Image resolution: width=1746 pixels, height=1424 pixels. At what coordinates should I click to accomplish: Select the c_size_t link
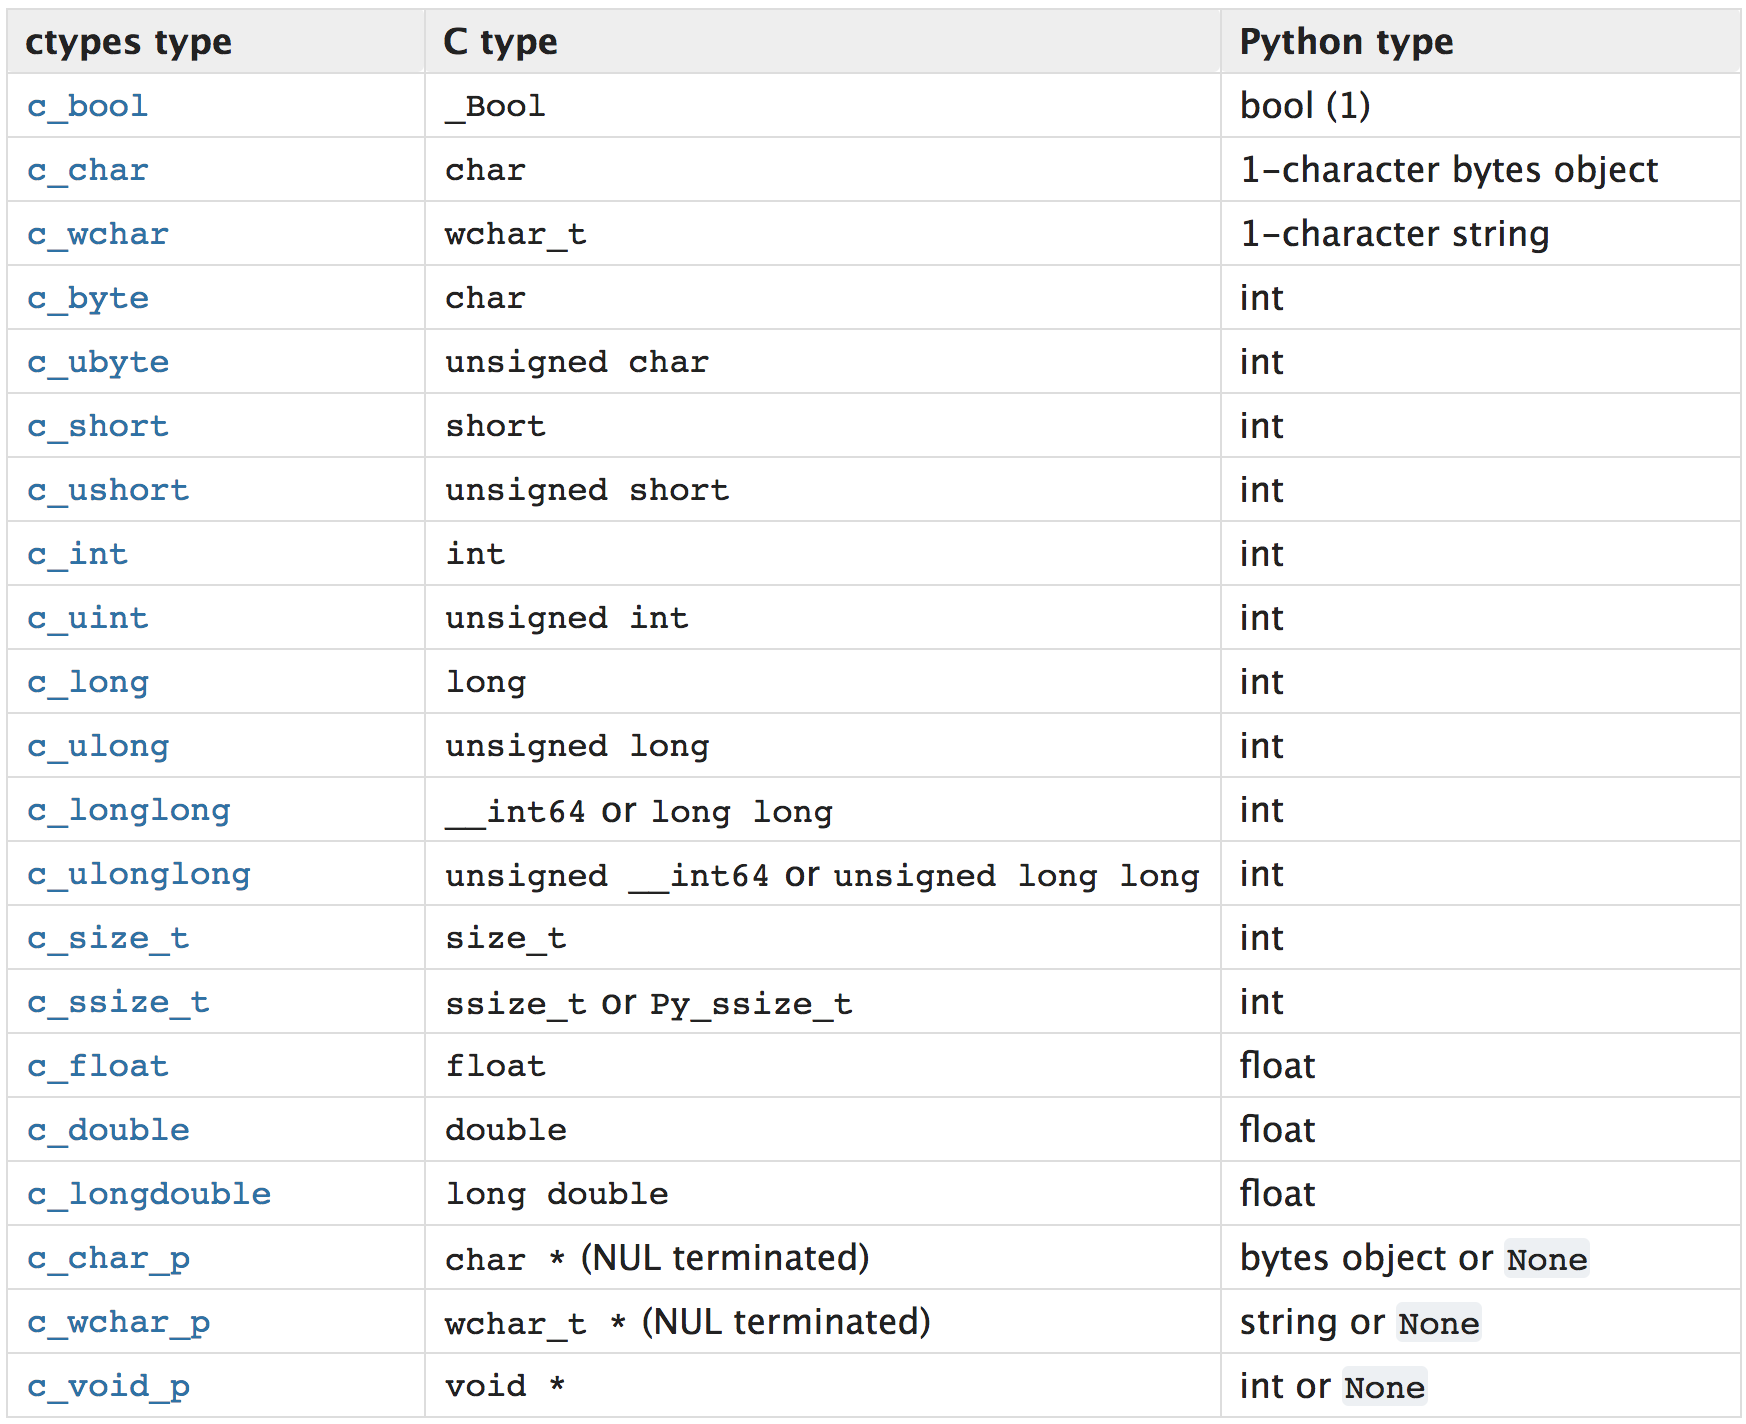108,938
